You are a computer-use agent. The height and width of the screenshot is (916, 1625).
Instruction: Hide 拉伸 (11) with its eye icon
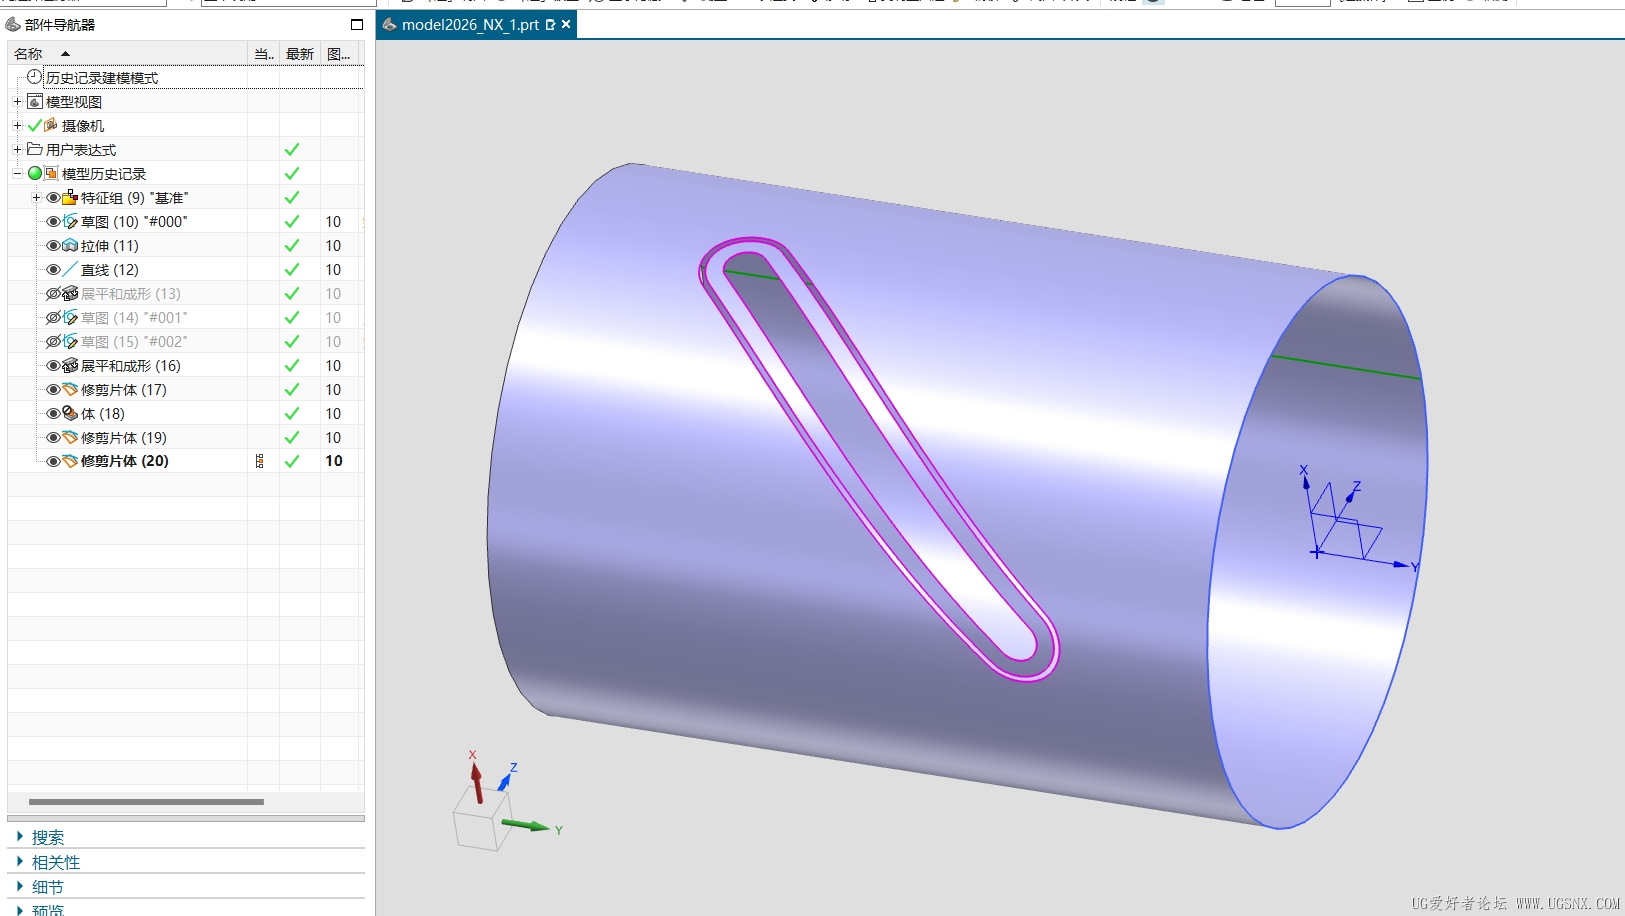coord(53,245)
